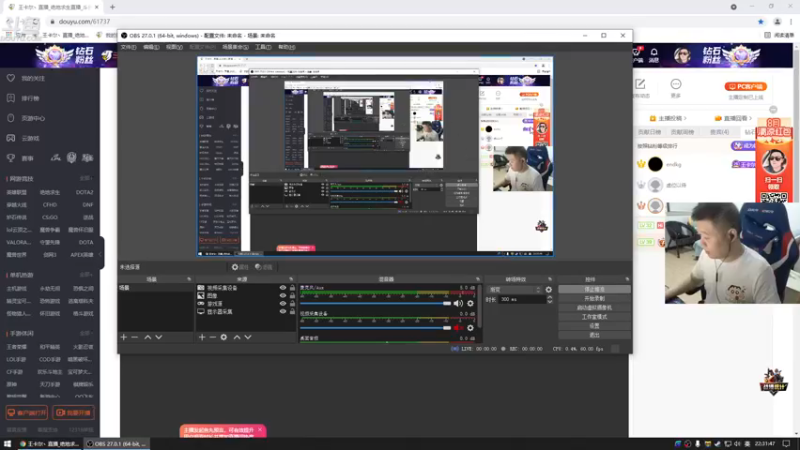Open the 转场特效 dock panel corner icon
The width and height of the screenshot is (800, 450).
click(x=550, y=280)
